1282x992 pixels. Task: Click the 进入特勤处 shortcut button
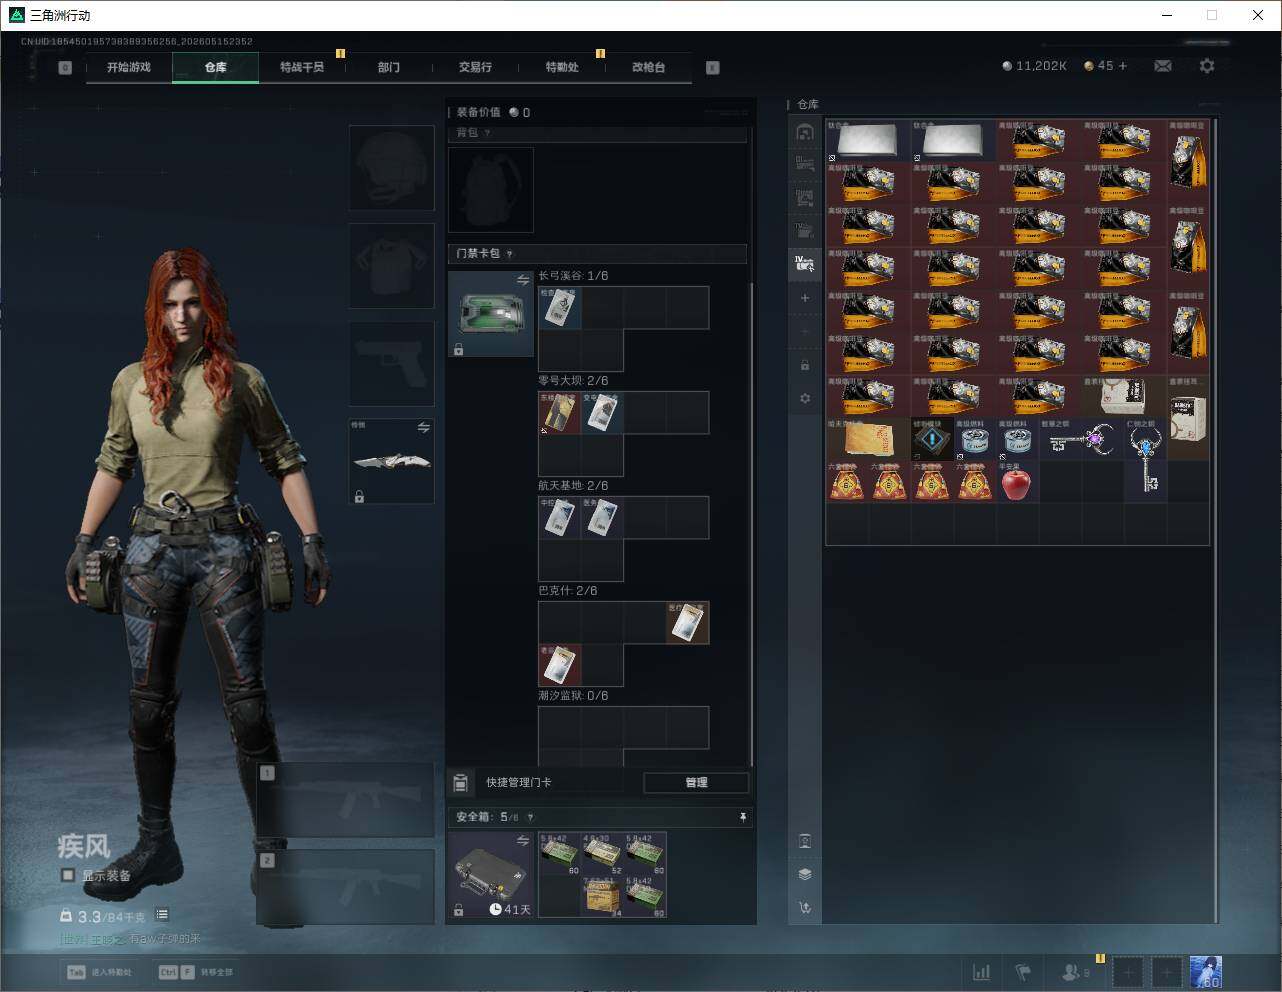point(101,972)
